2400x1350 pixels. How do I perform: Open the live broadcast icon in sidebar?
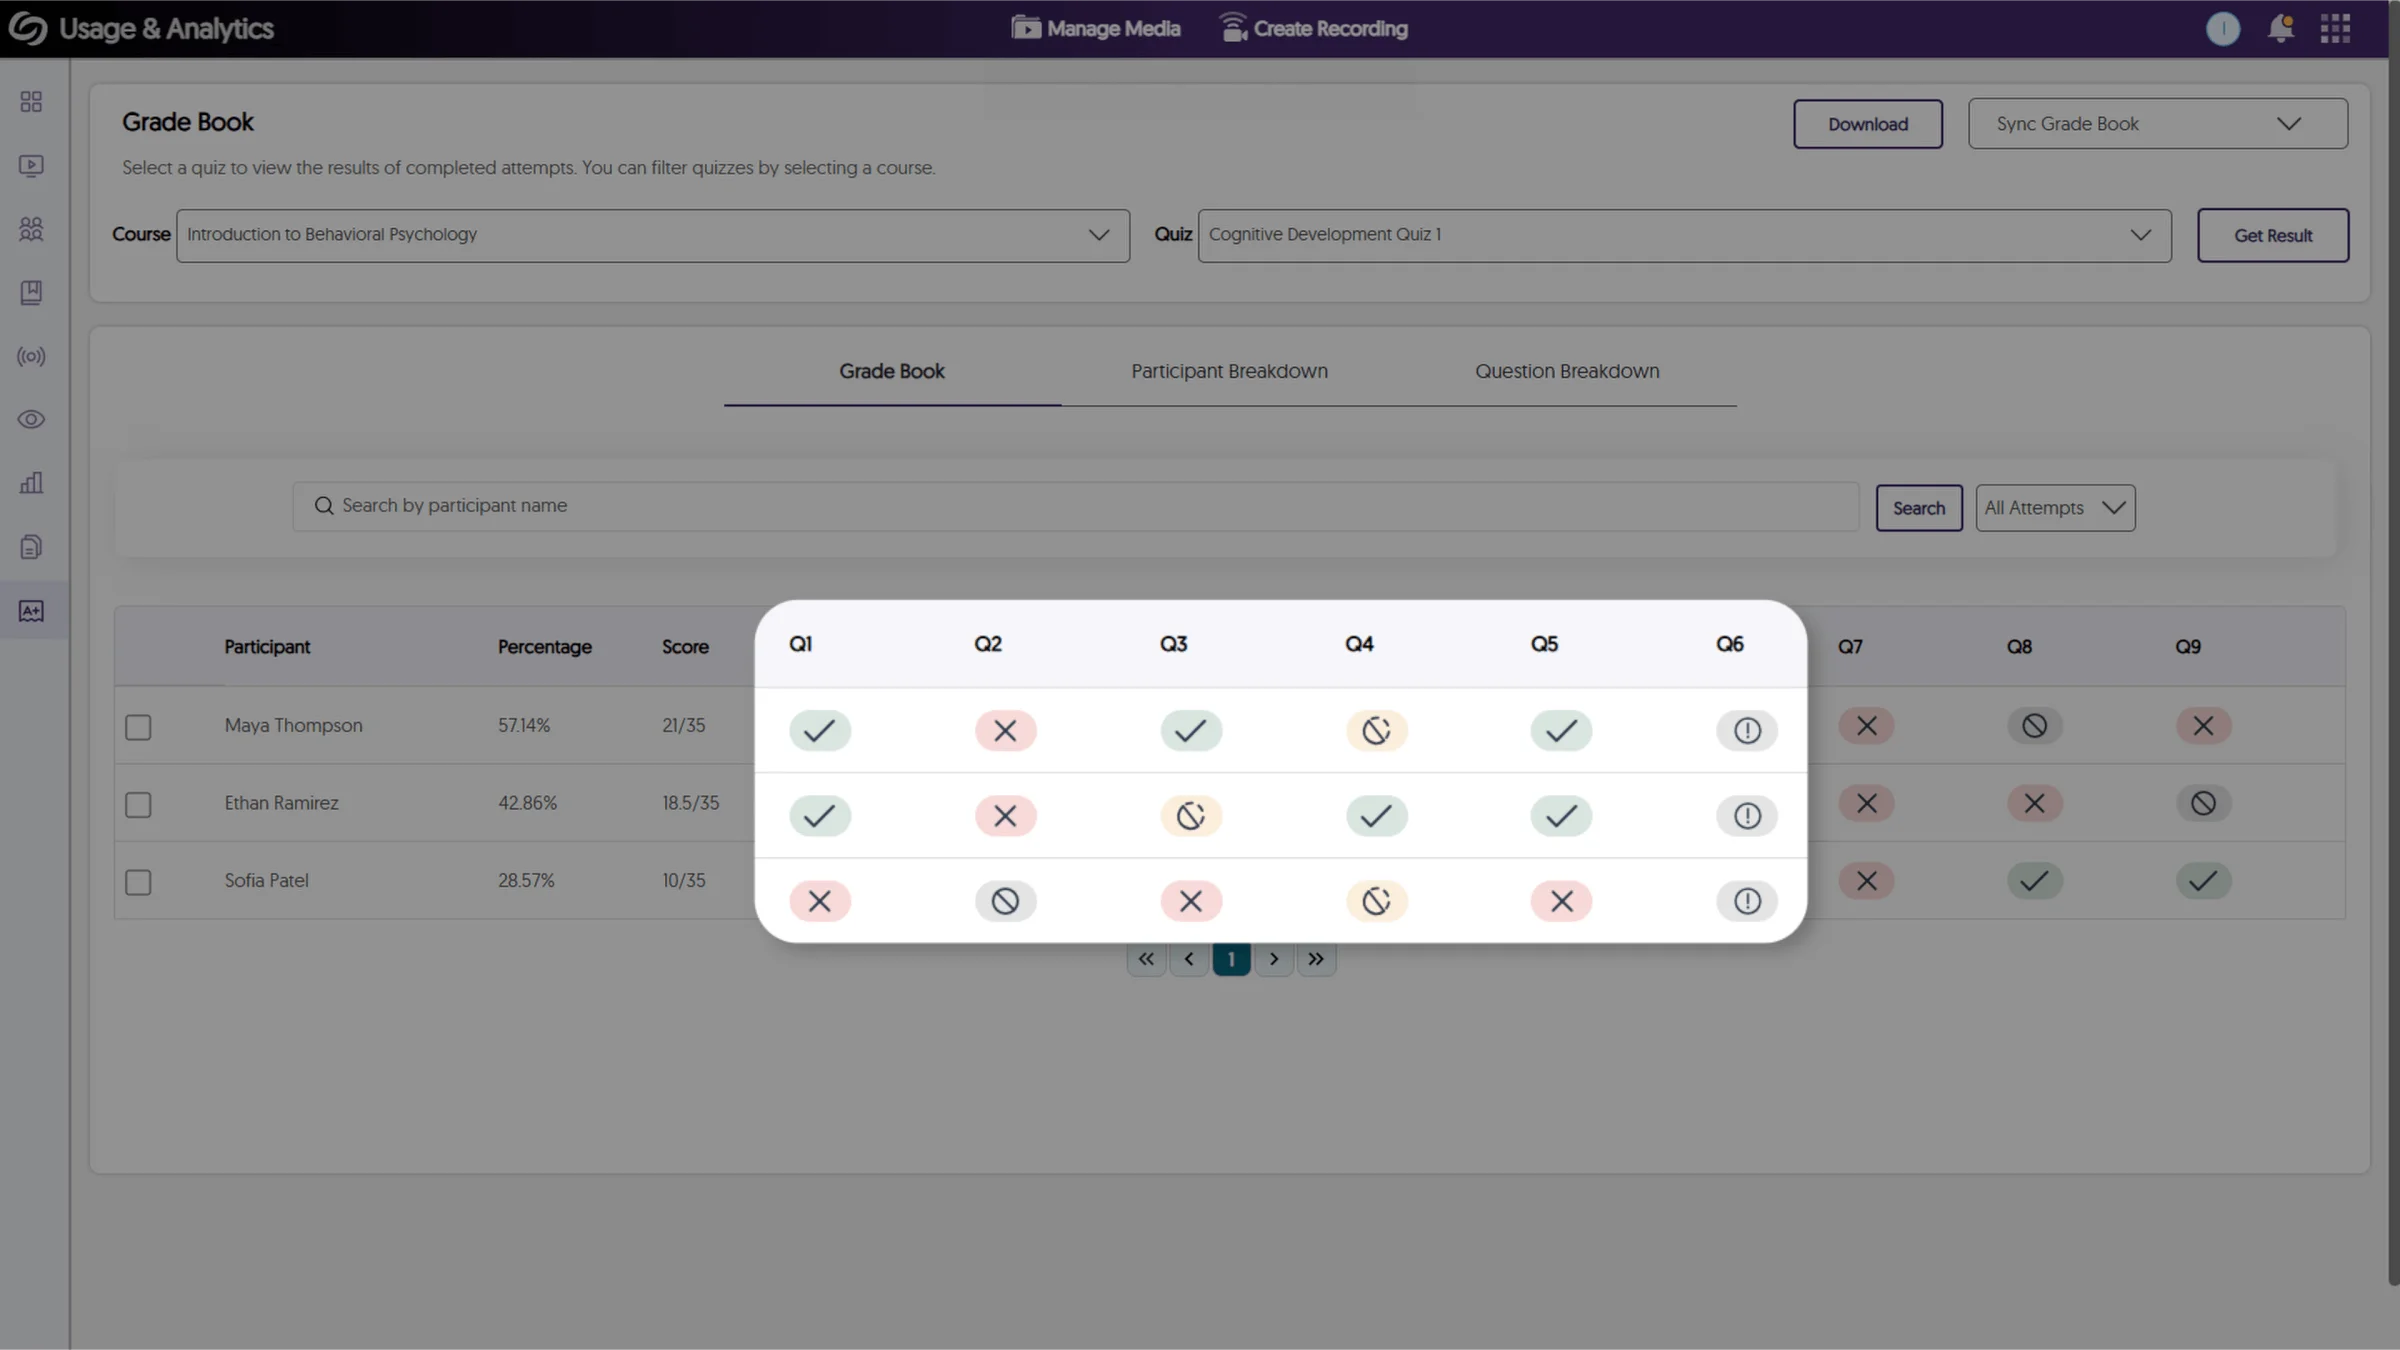click(31, 356)
